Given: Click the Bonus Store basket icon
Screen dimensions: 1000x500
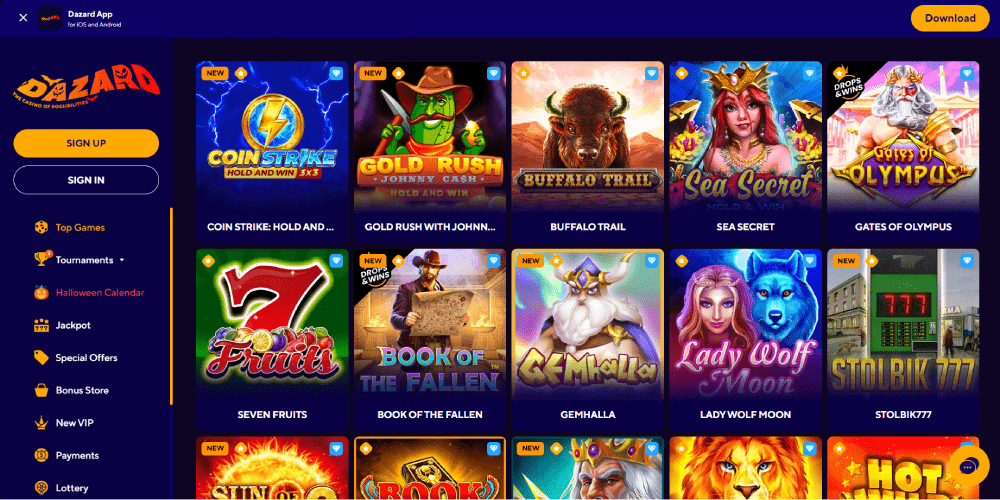Looking at the screenshot, I should coord(41,390).
